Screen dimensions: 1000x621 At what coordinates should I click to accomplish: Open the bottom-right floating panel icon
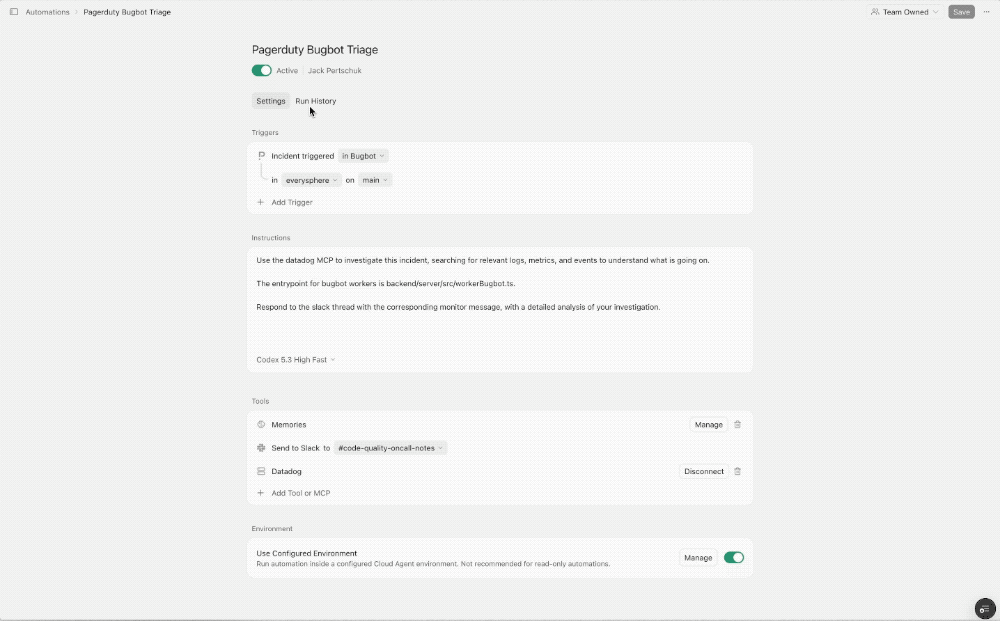(985, 608)
